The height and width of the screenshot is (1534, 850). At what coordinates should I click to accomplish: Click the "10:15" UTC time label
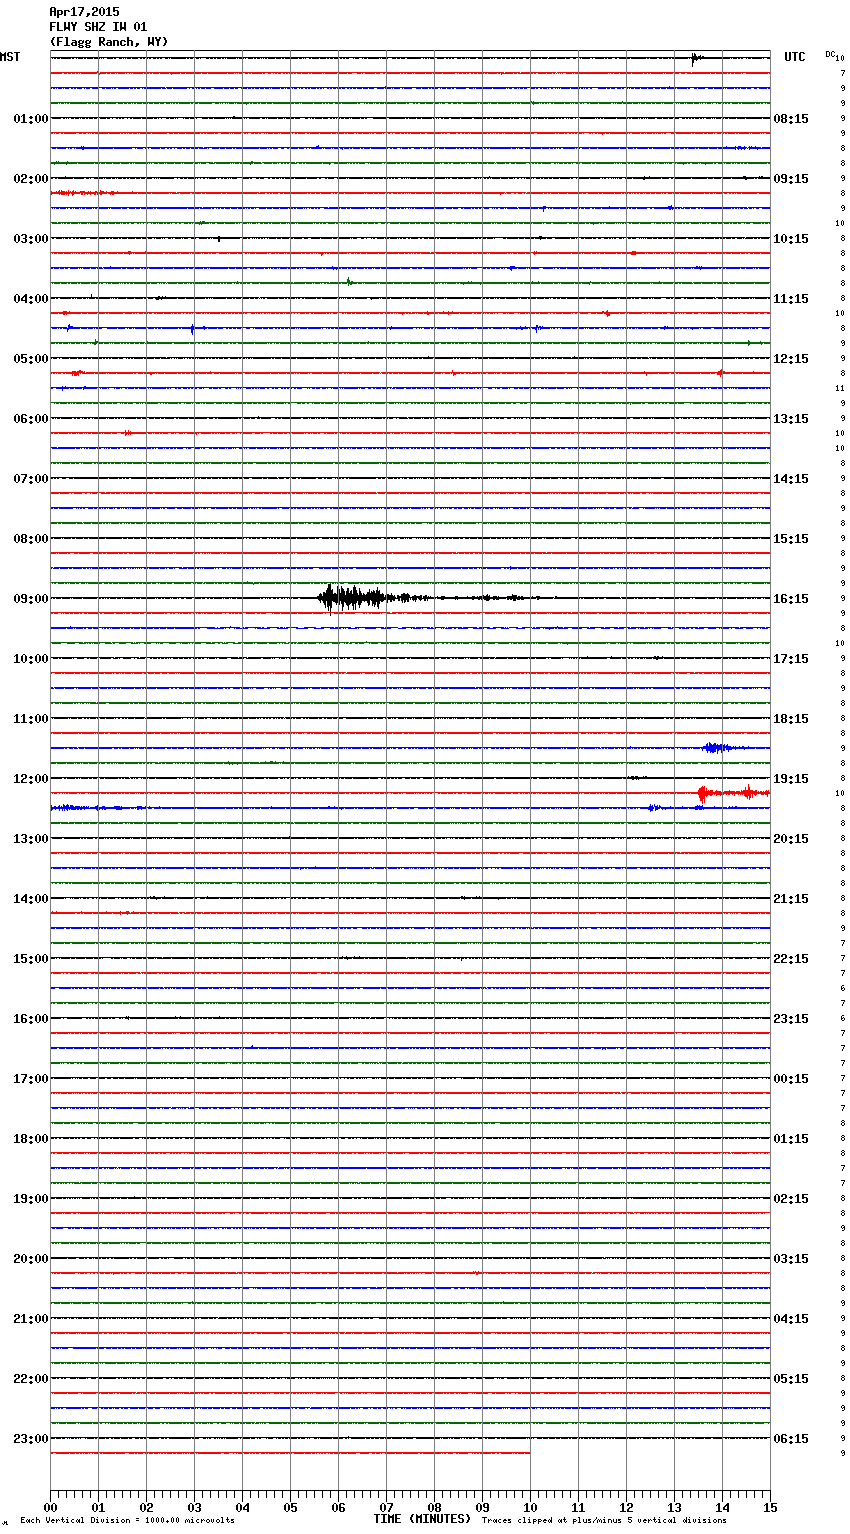[x=791, y=239]
